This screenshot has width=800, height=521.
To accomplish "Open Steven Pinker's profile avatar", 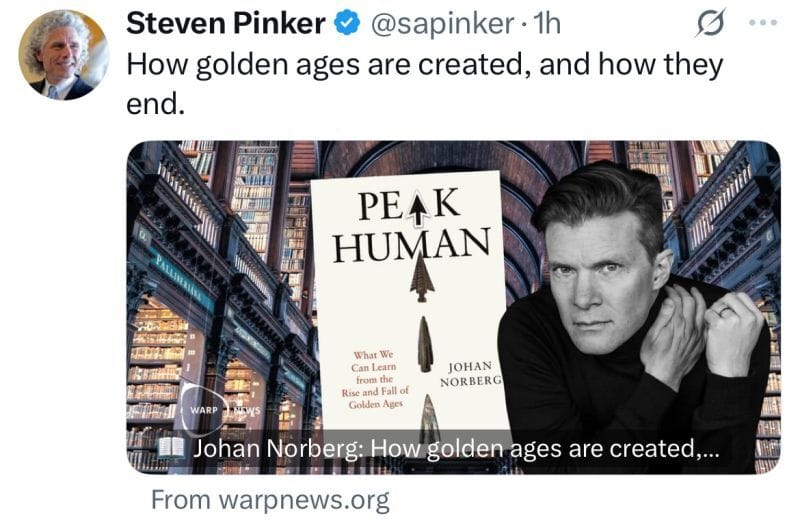I will 63,55.
